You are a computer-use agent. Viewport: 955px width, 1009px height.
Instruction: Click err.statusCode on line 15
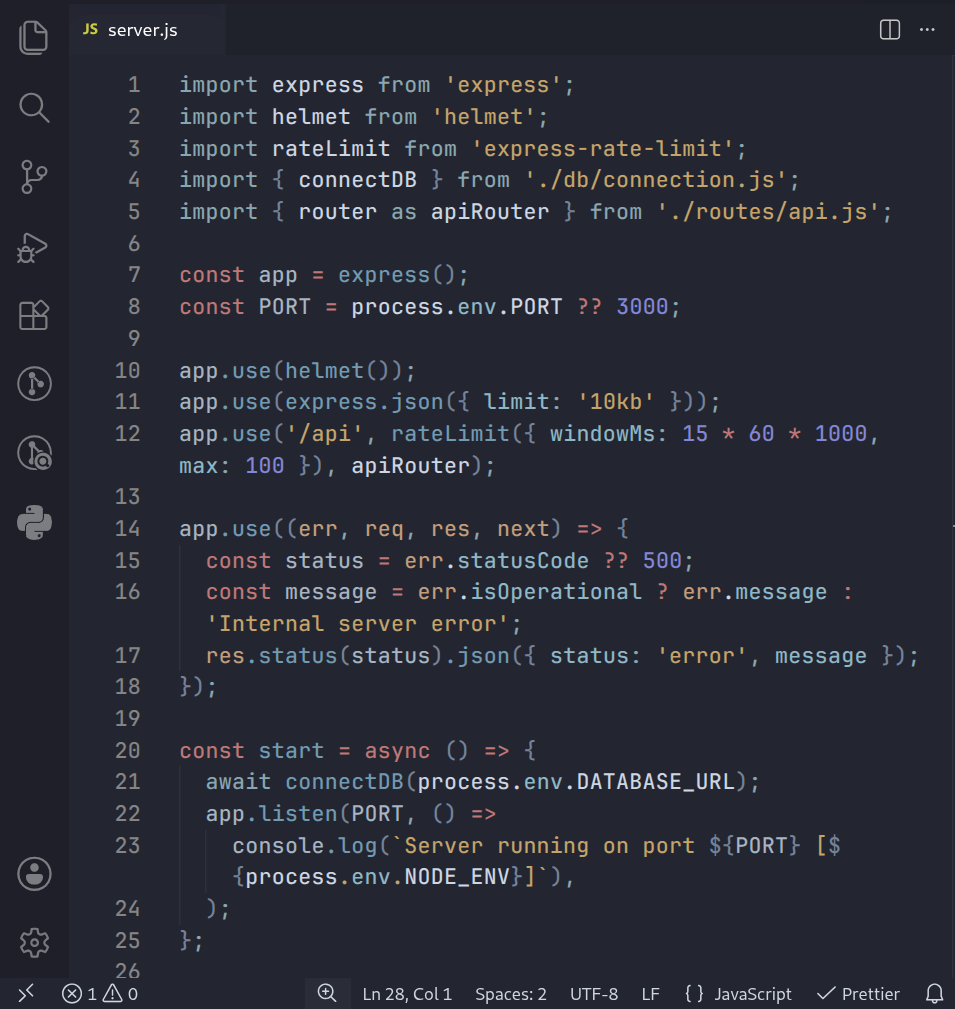coord(496,560)
